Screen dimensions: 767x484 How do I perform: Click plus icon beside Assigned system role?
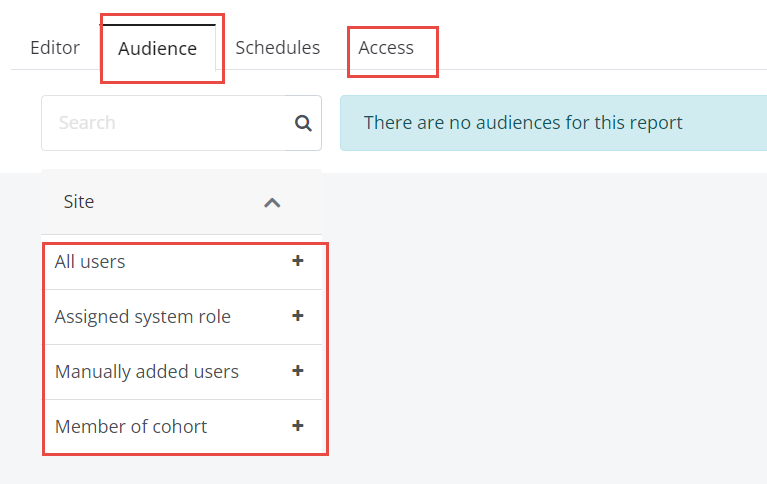tap(297, 316)
